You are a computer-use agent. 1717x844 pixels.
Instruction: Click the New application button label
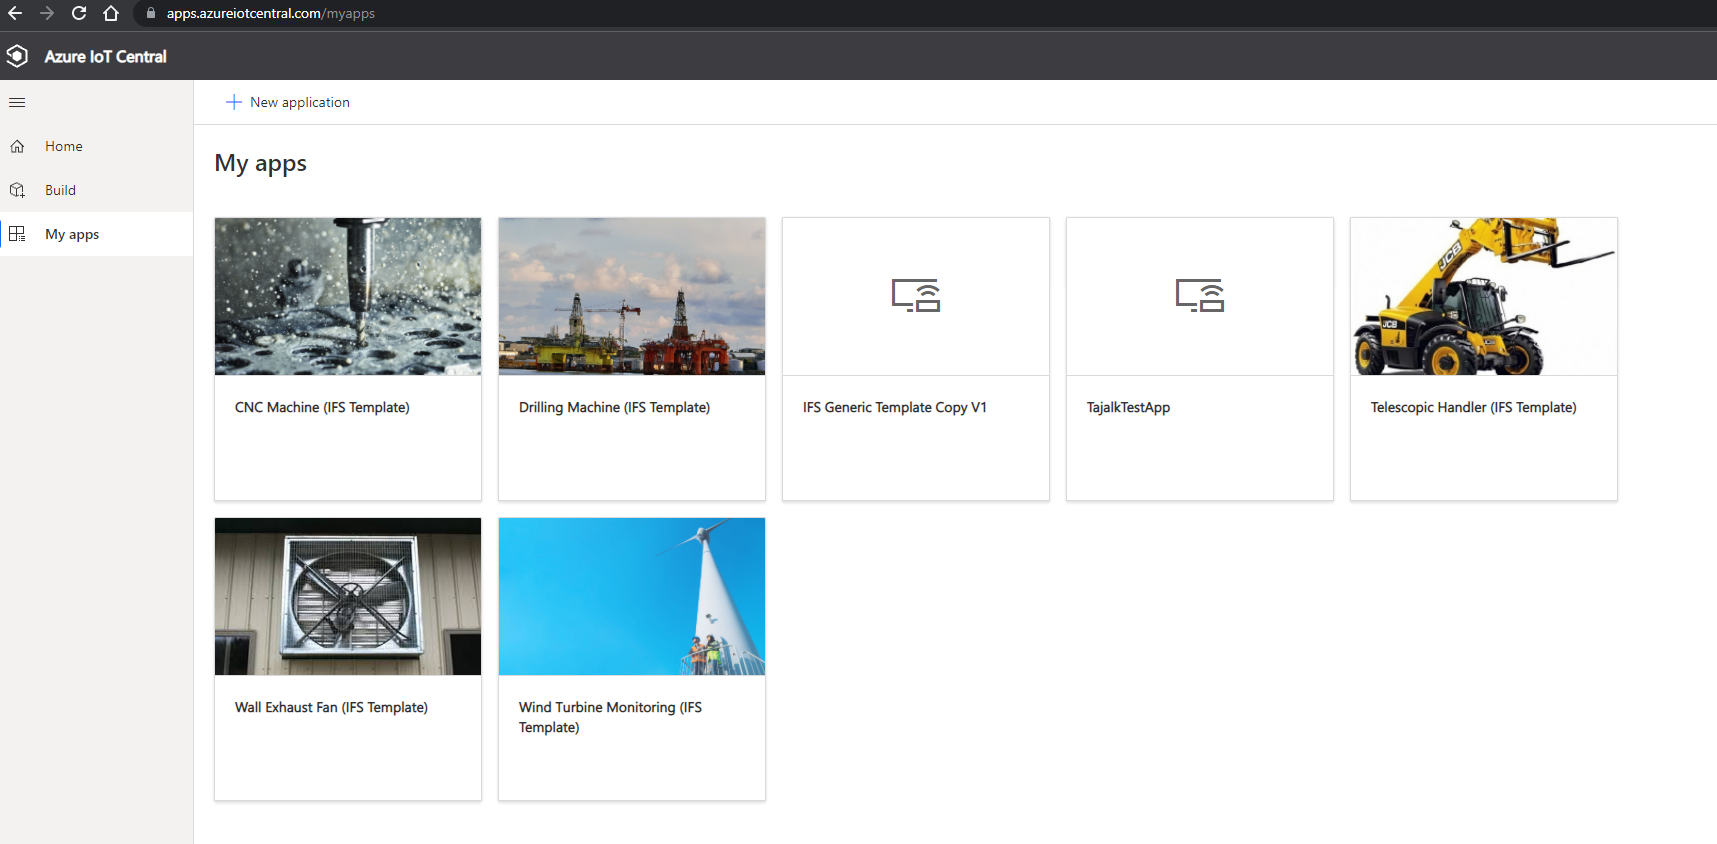coord(300,102)
